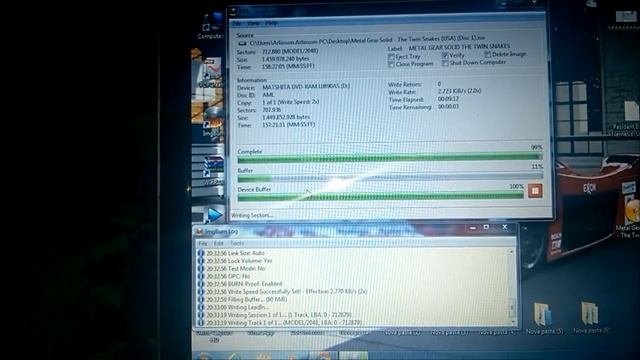Click the Write Rate value

click(x=459, y=91)
